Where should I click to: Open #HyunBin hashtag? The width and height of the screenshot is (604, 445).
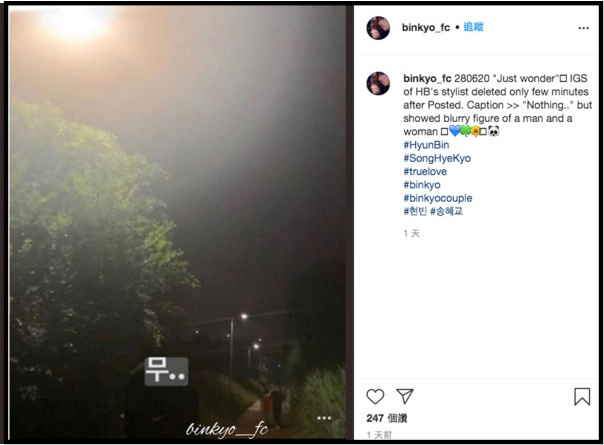(426, 145)
